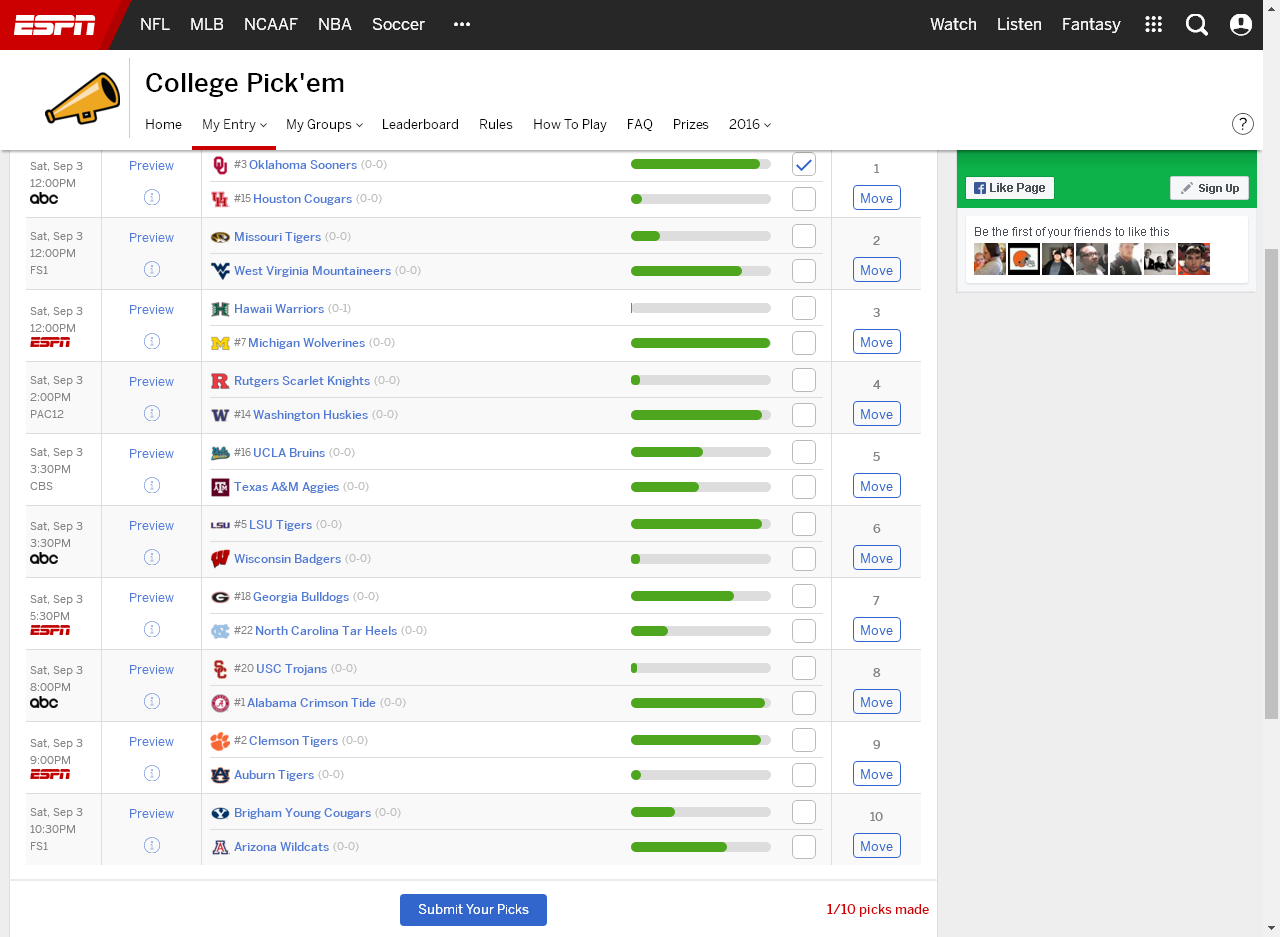Screen dimensions: 1280x937
Task: Submit Your Picks button
Action: pos(473,909)
